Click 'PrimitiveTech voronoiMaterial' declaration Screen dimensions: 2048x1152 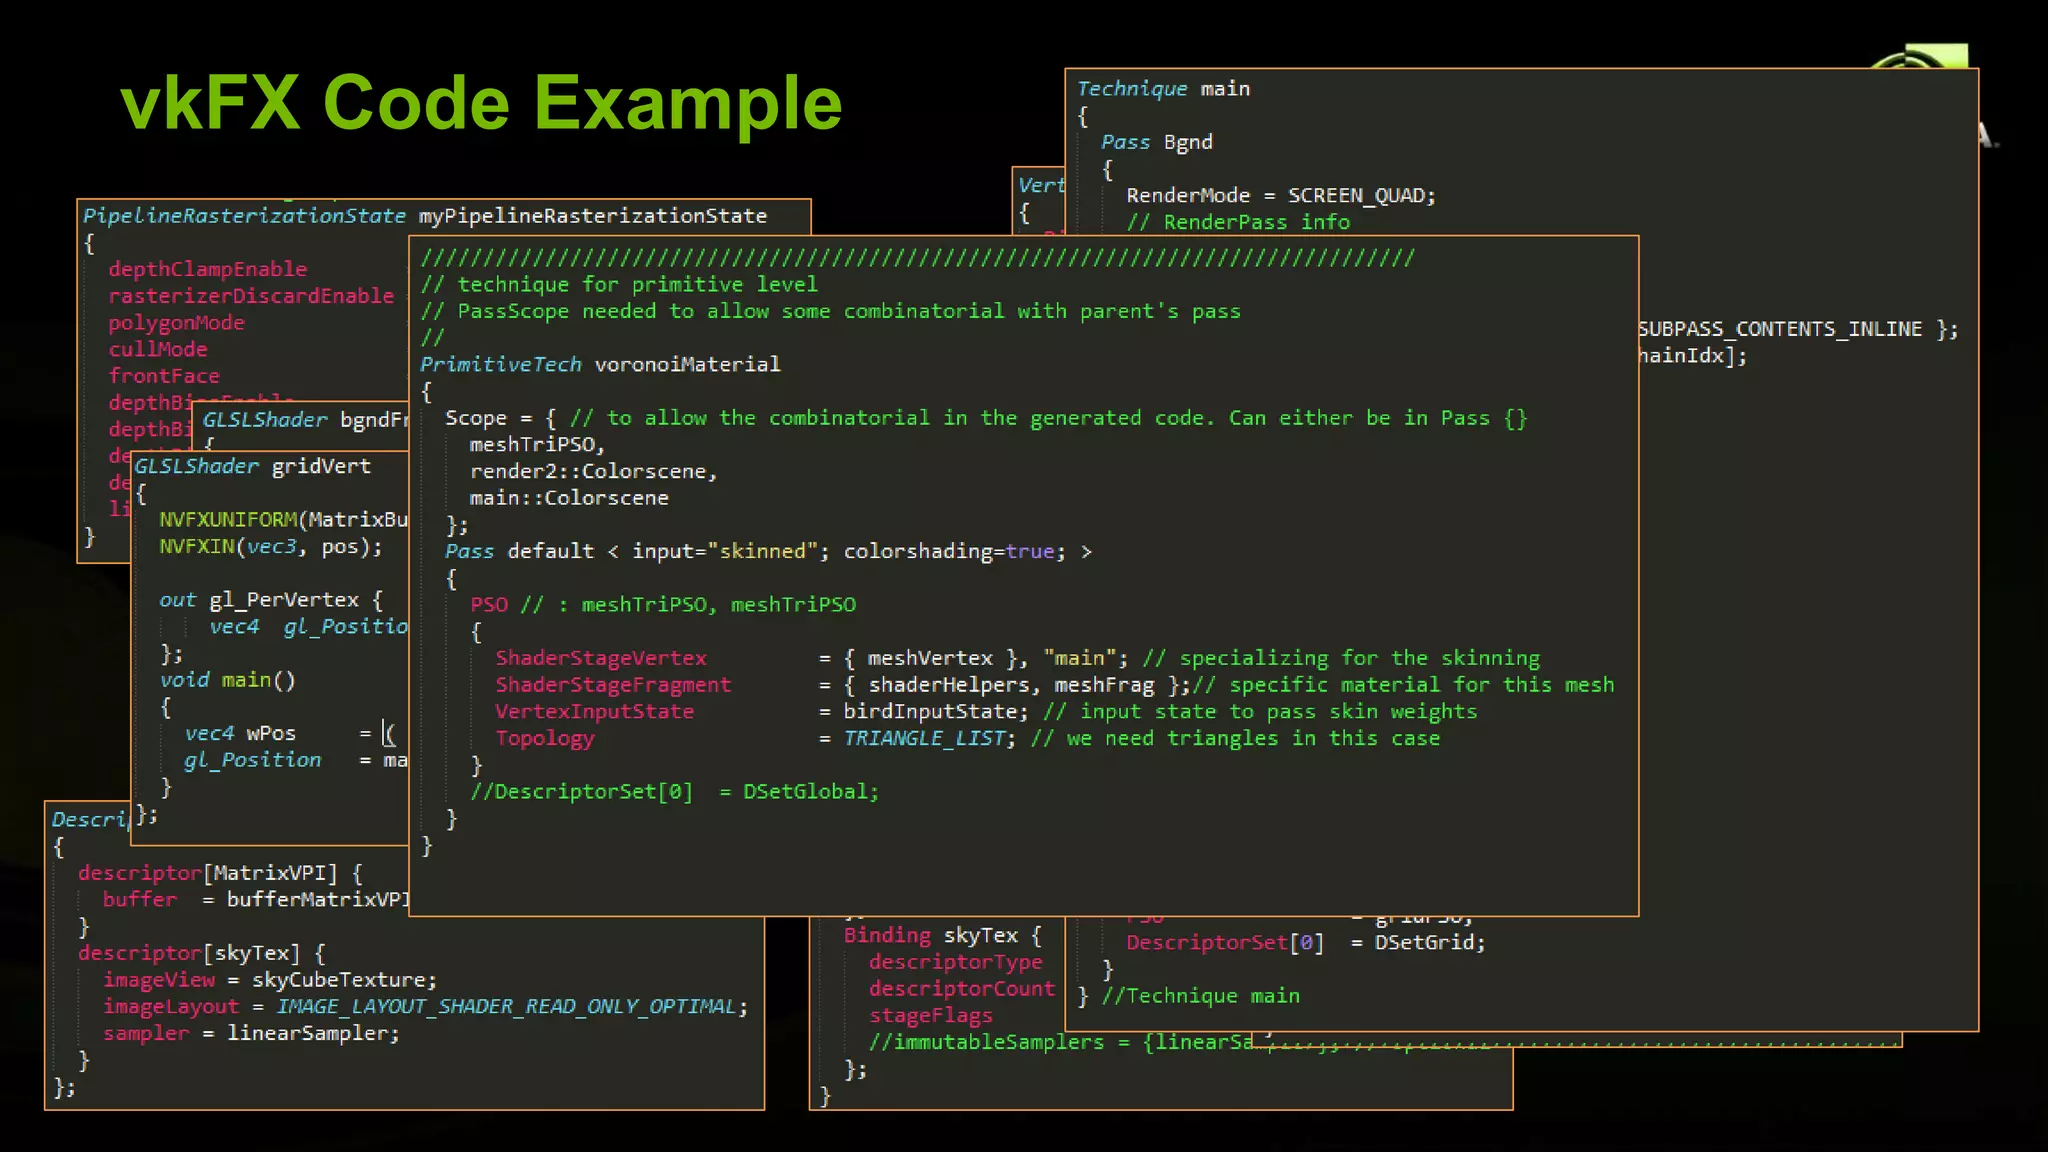pos(600,365)
